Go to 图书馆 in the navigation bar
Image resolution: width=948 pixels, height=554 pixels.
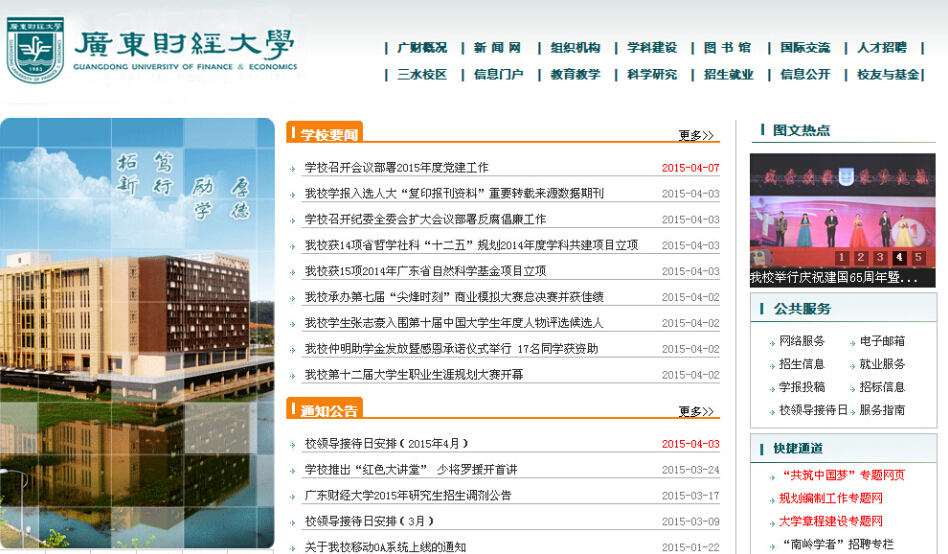[x=727, y=47]
